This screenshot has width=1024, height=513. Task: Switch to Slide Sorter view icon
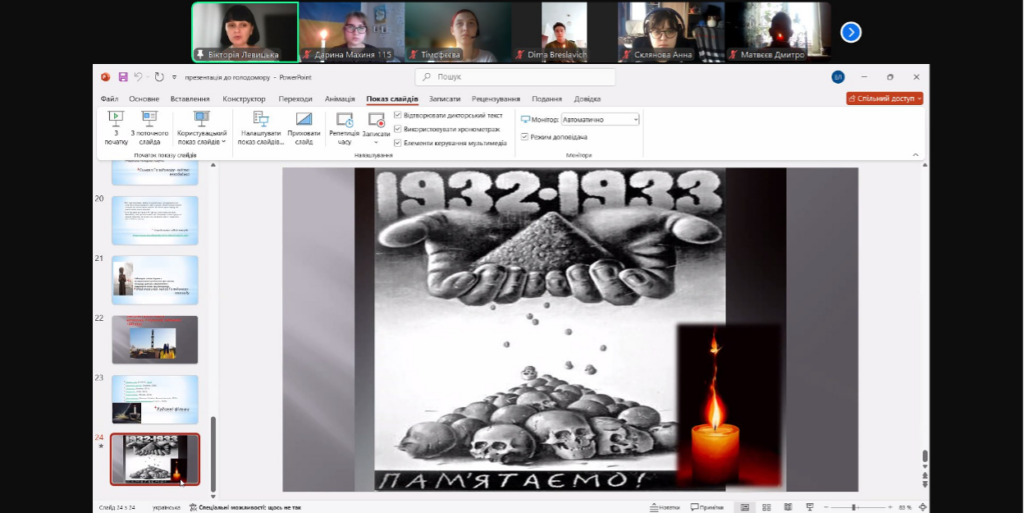pyautogui.click(x=767, y=507)
